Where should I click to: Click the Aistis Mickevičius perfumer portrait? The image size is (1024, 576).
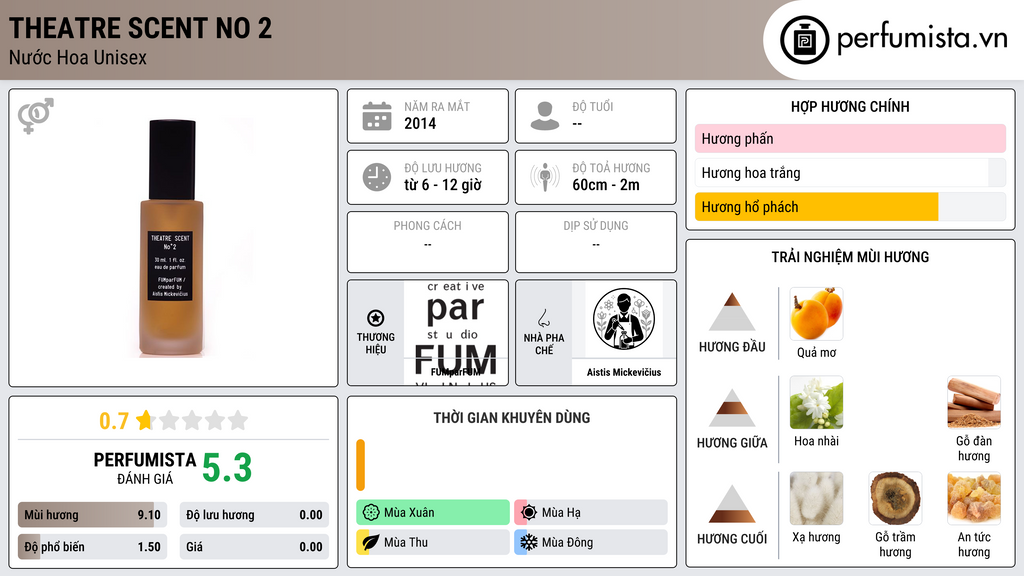[x=624, y=319]
